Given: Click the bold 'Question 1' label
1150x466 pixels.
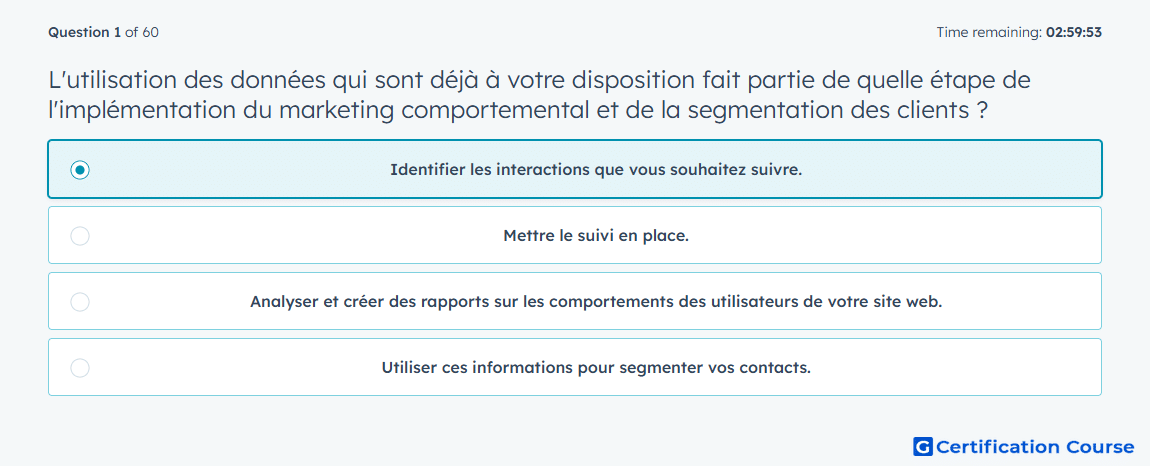Looking at the screenshot, I should pyautogui.click(x=85, y=32).
